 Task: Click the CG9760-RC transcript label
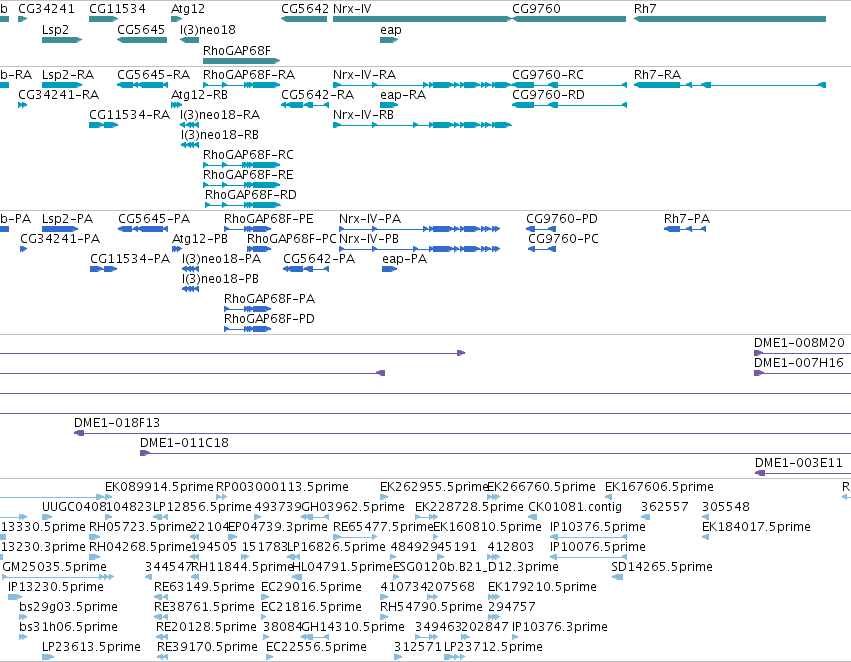(x=548, y=75)
